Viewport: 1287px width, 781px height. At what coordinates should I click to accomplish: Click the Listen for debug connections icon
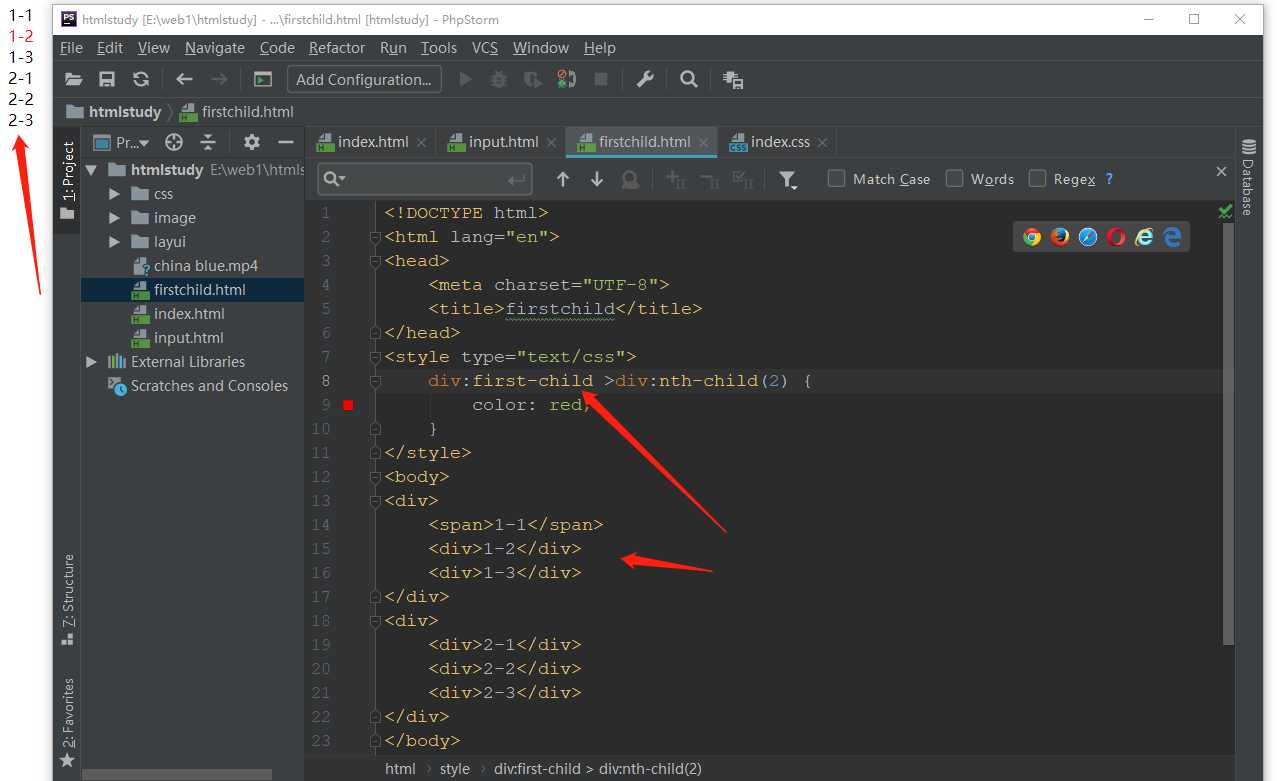point(566,79)
